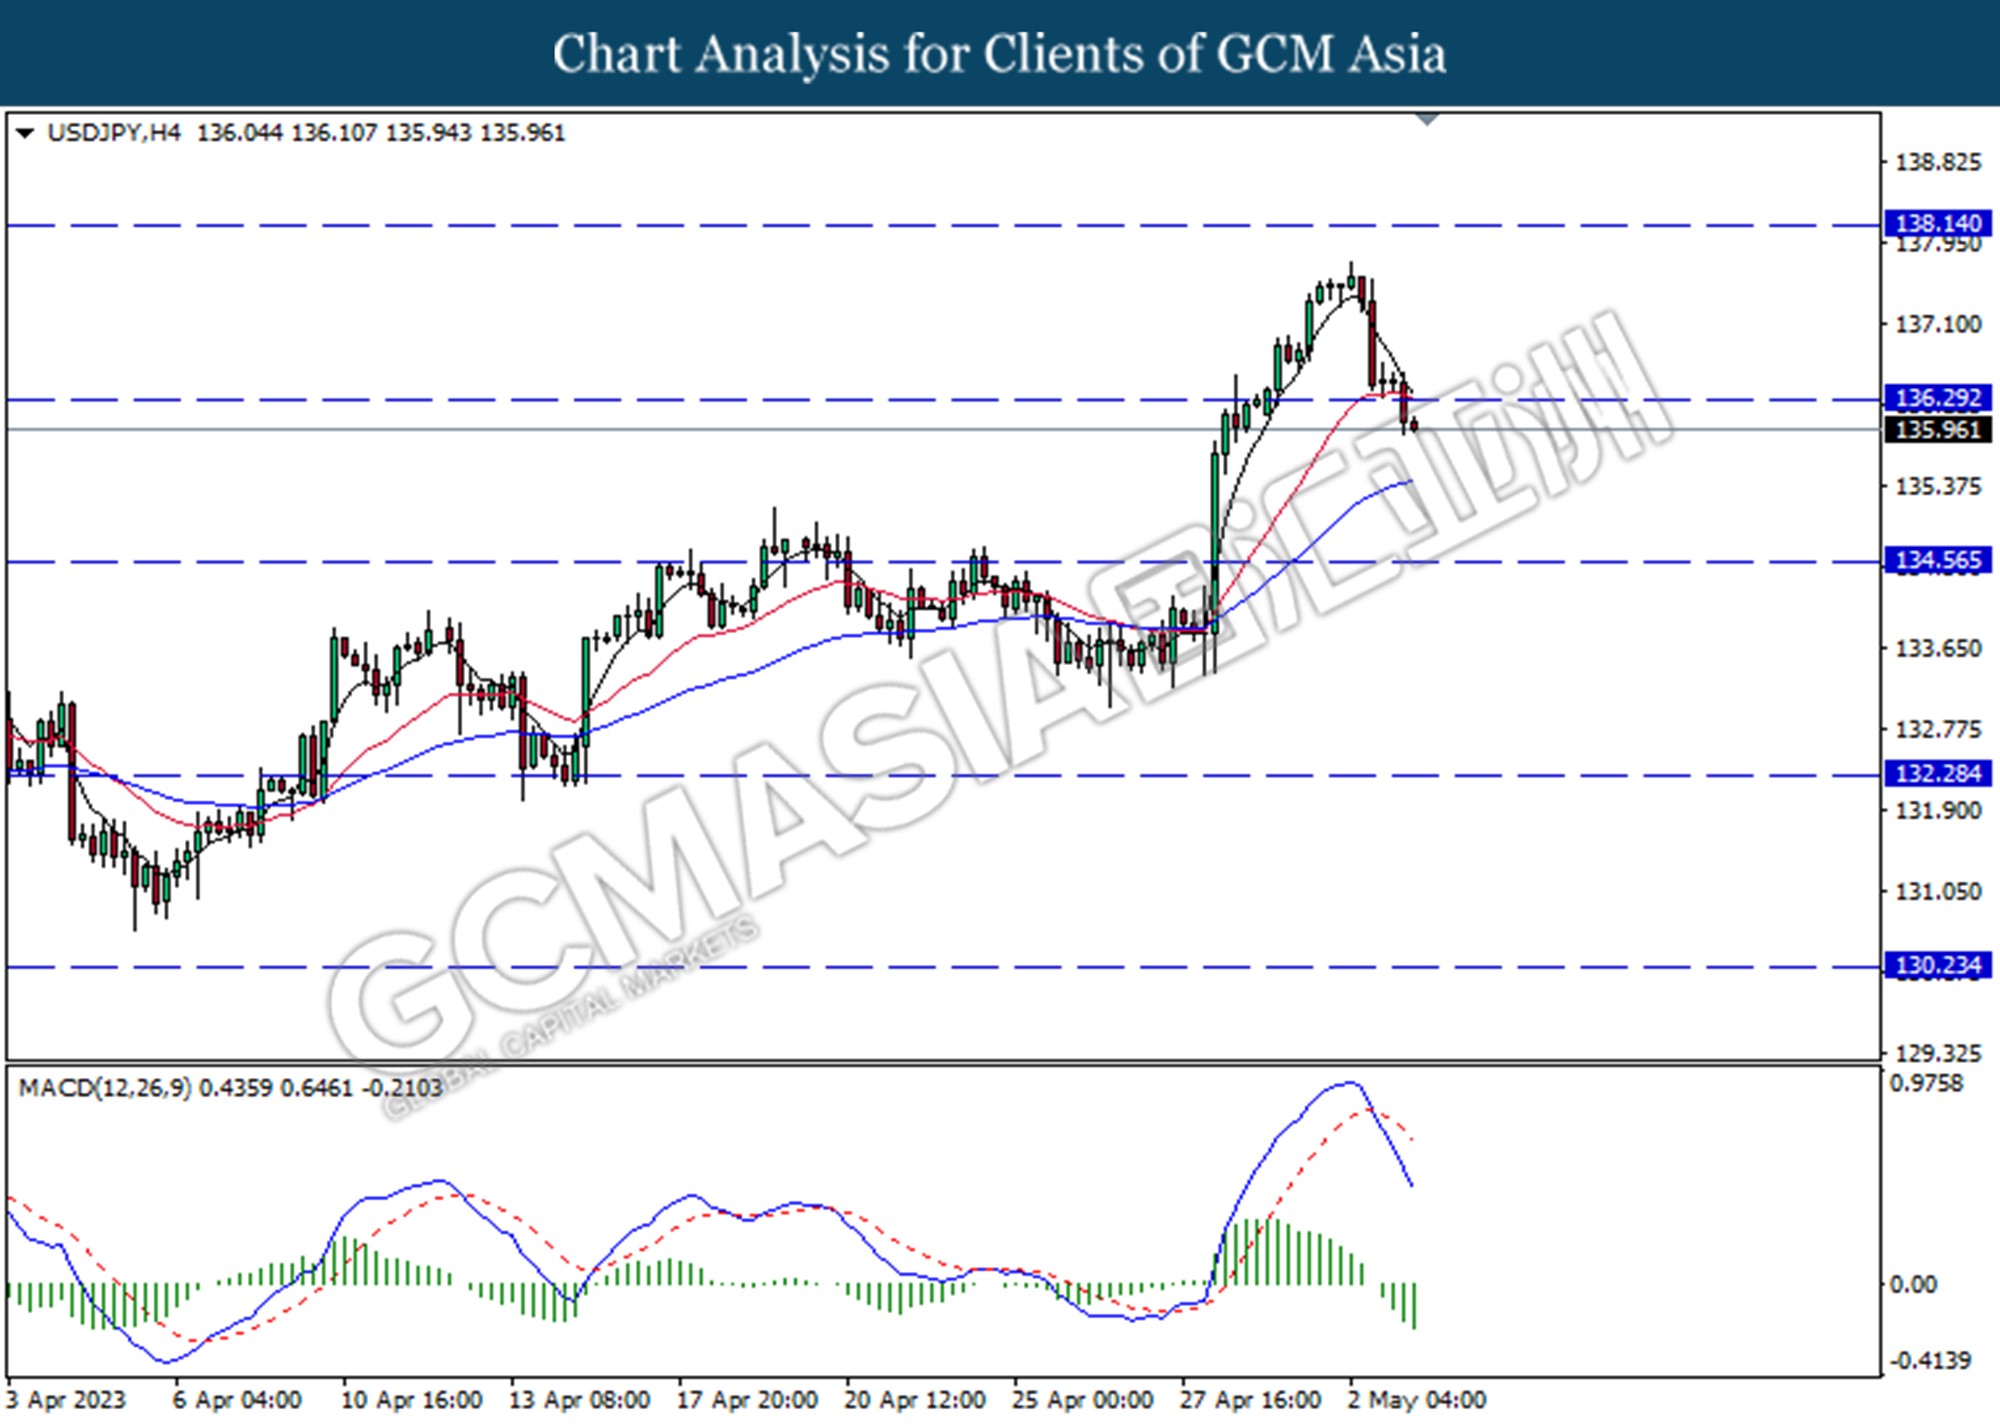Click the MACD scale value -0.4139
The image size is (2000, 1428).
point(1930,1361)
